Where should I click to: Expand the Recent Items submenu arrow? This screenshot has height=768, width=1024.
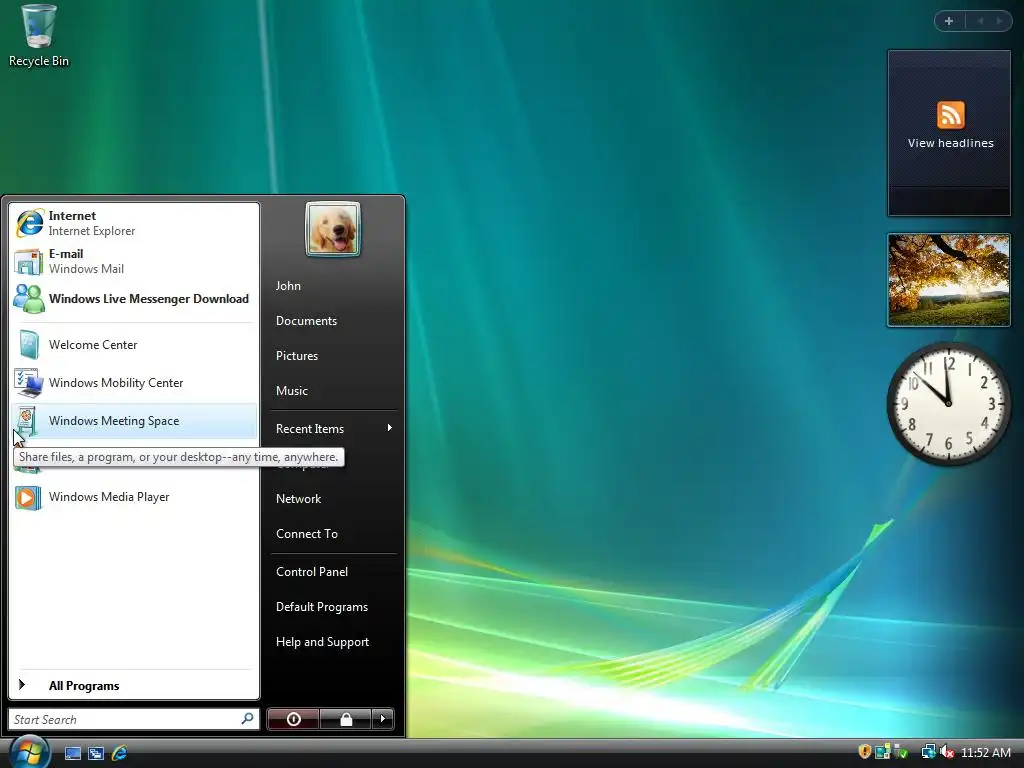[390, 428]
